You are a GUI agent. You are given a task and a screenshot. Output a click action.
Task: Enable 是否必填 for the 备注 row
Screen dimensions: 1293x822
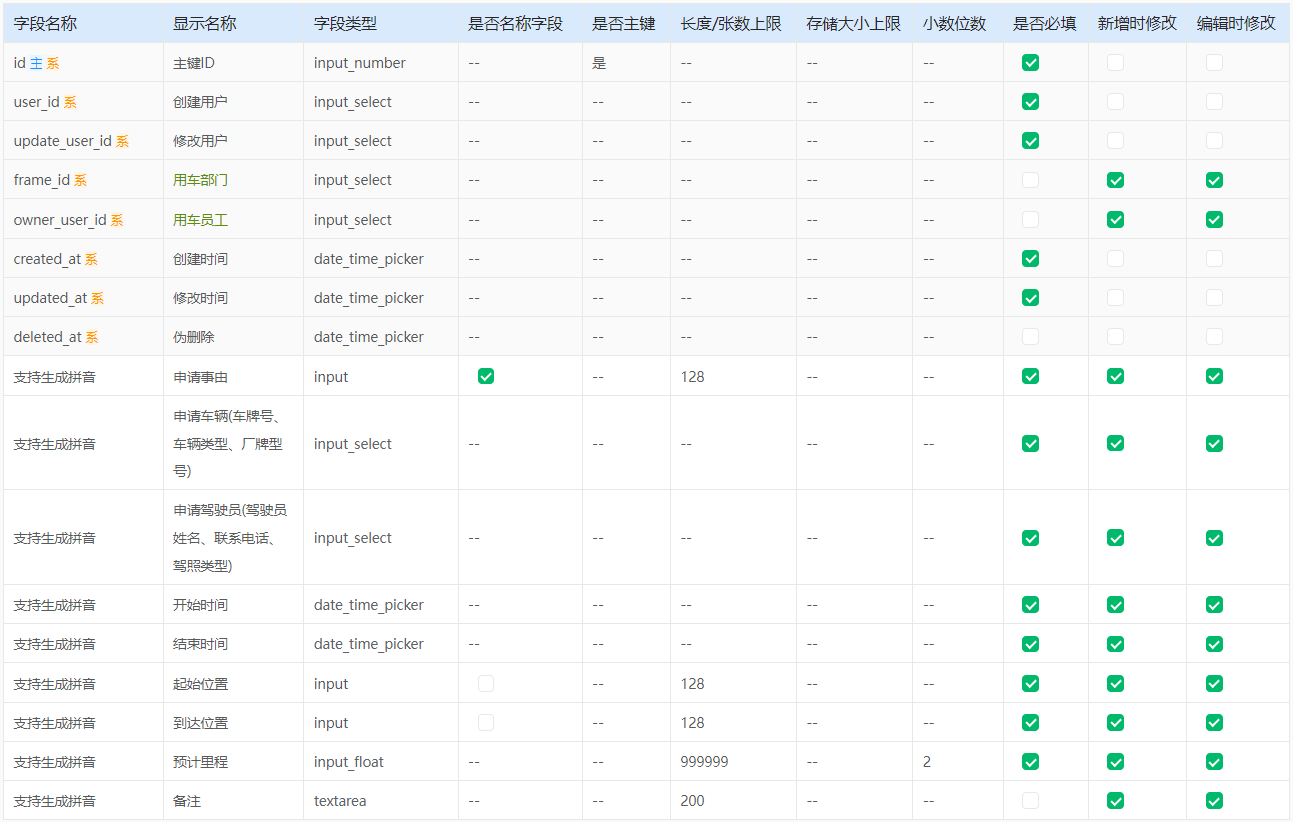pos(1030,801)
